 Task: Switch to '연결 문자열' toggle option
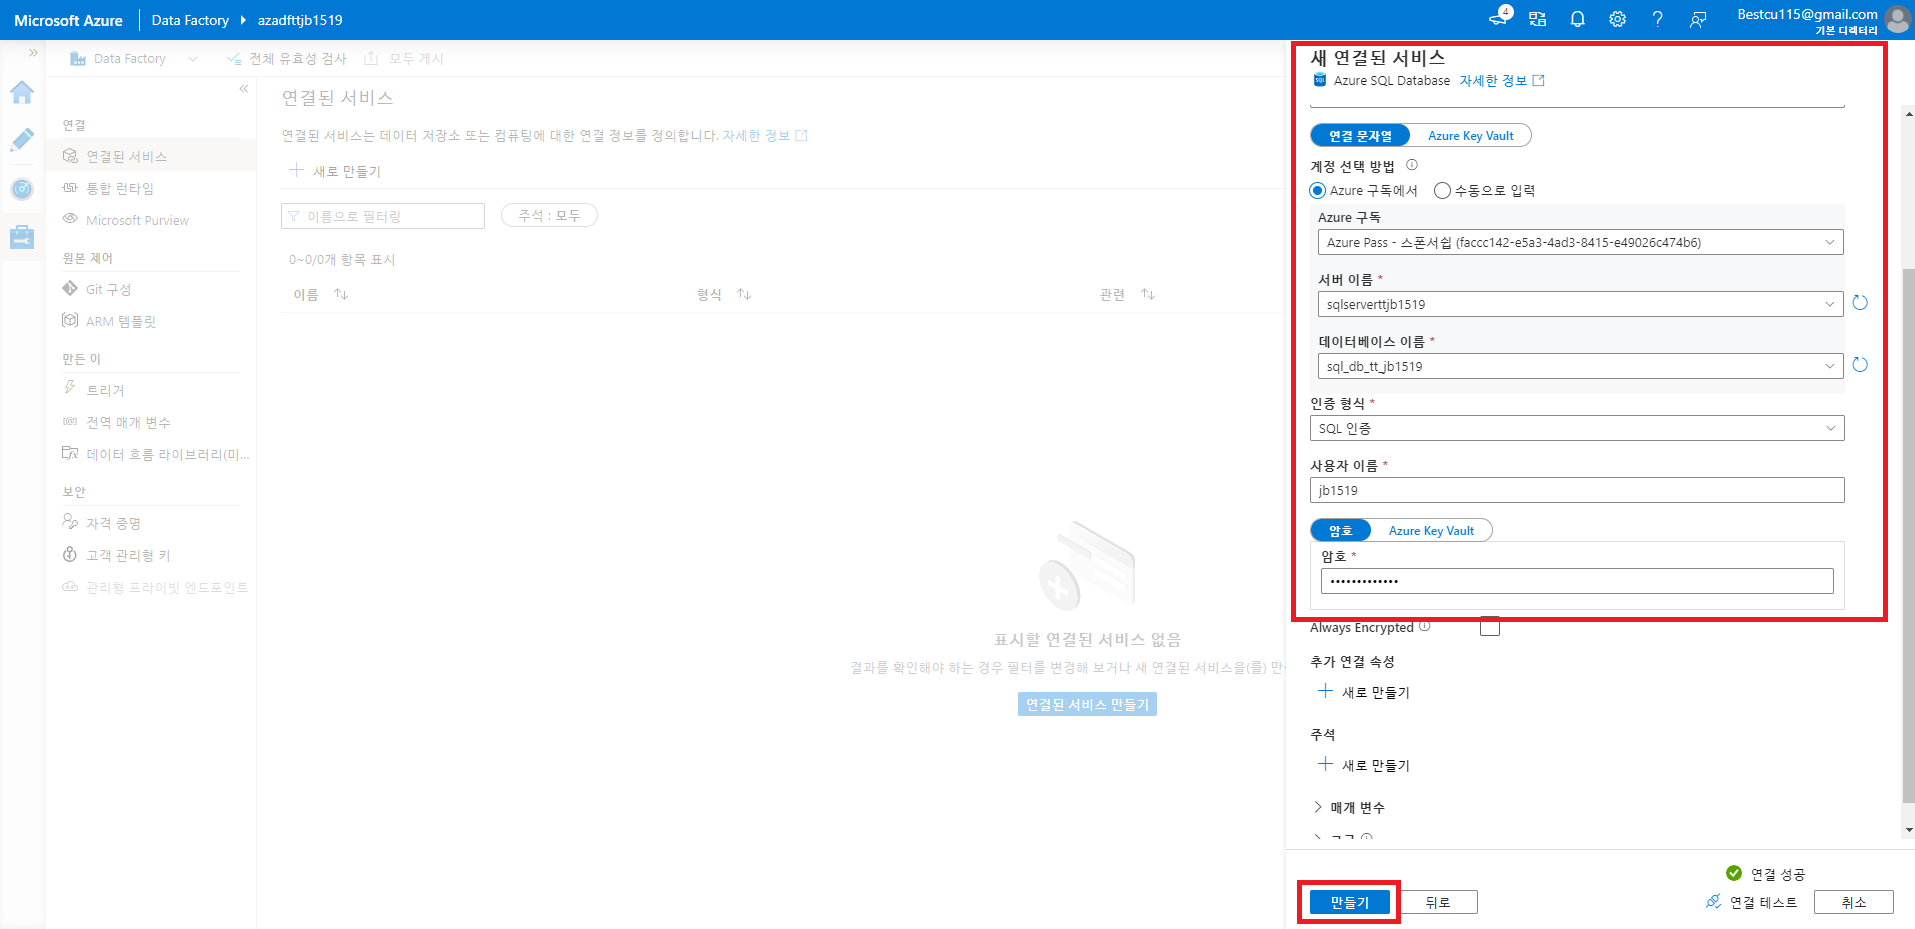tap(1360, 136)
